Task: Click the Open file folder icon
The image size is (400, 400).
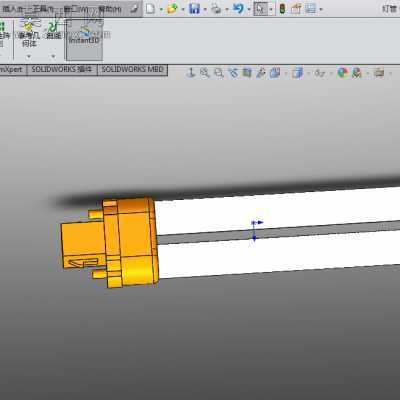Action: pos(172,8)
